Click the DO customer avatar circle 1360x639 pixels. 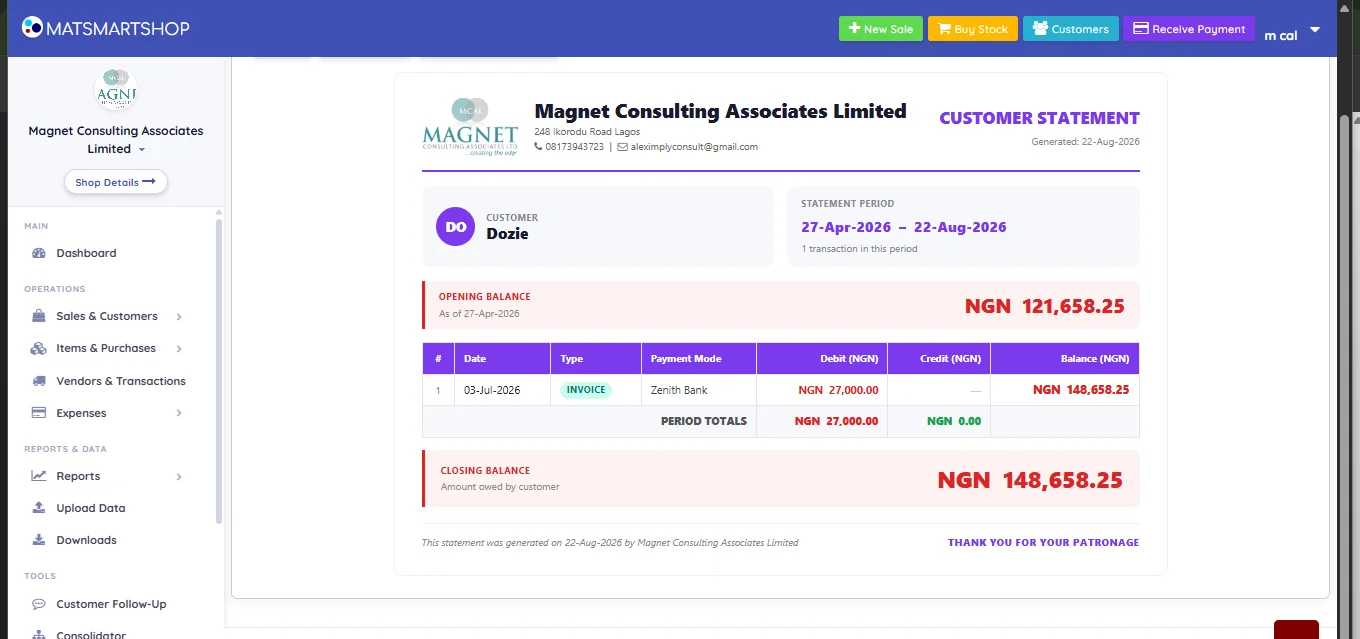(x=456, y=227)
